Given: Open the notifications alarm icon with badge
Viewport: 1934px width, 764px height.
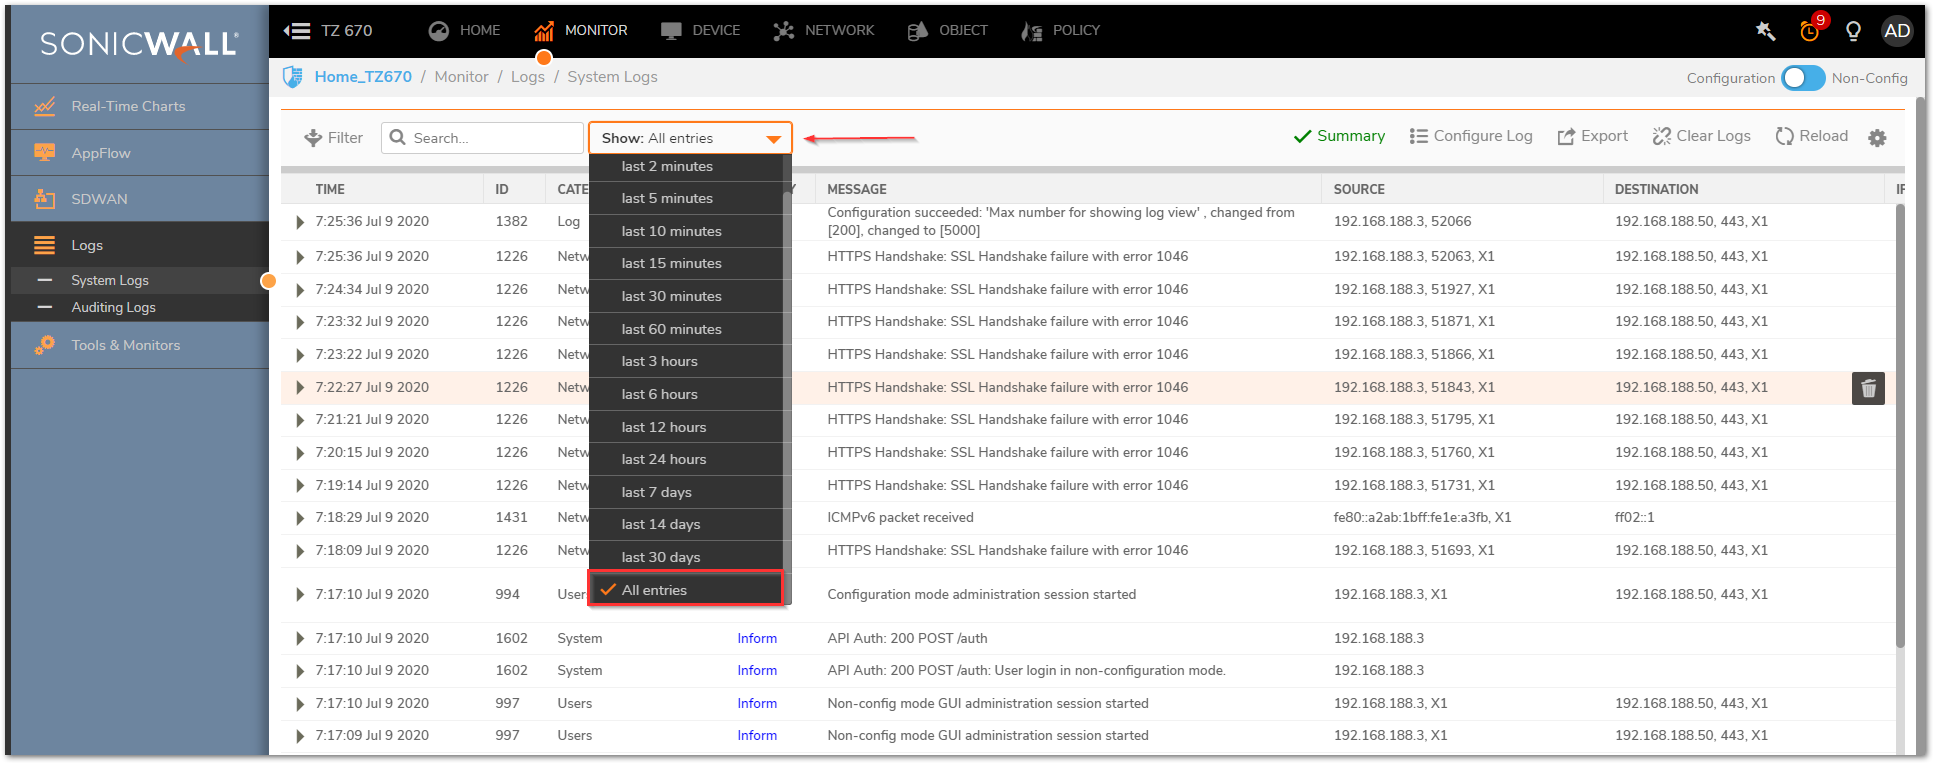Looking at the screenshot, I should coord(1810,31).
